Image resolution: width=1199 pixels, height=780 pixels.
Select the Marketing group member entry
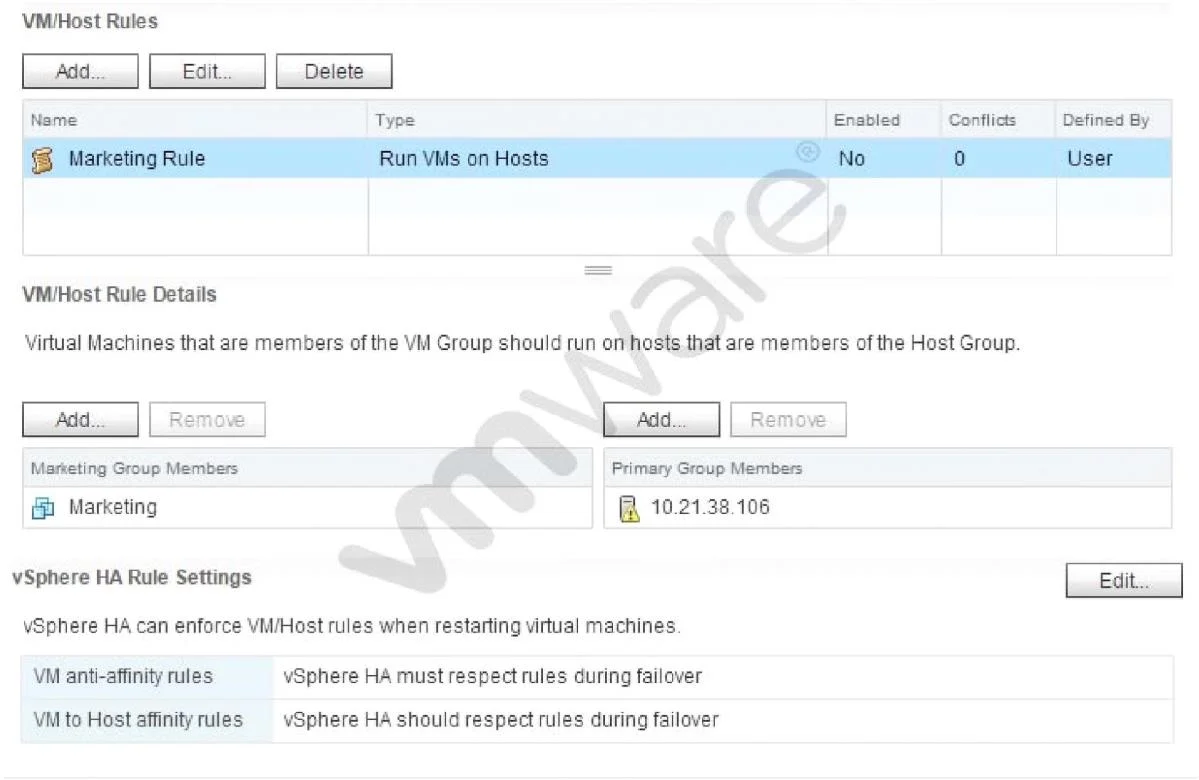click(x=307, y=508)
